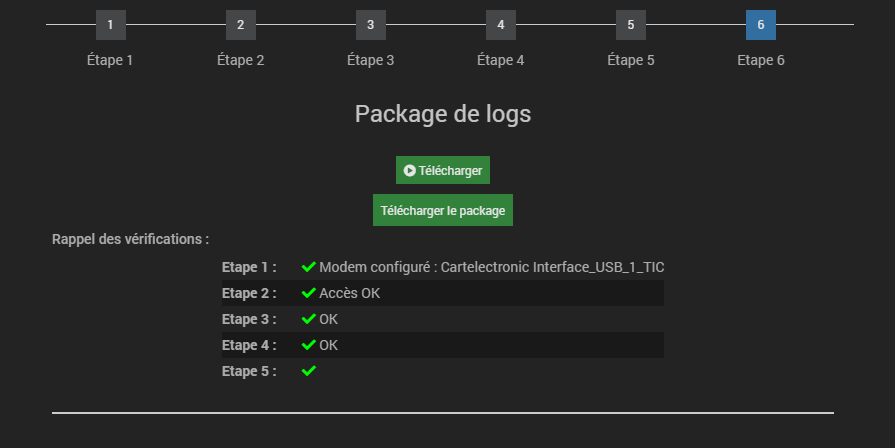Click the Etape 3 green checkmark

point(309,319)
